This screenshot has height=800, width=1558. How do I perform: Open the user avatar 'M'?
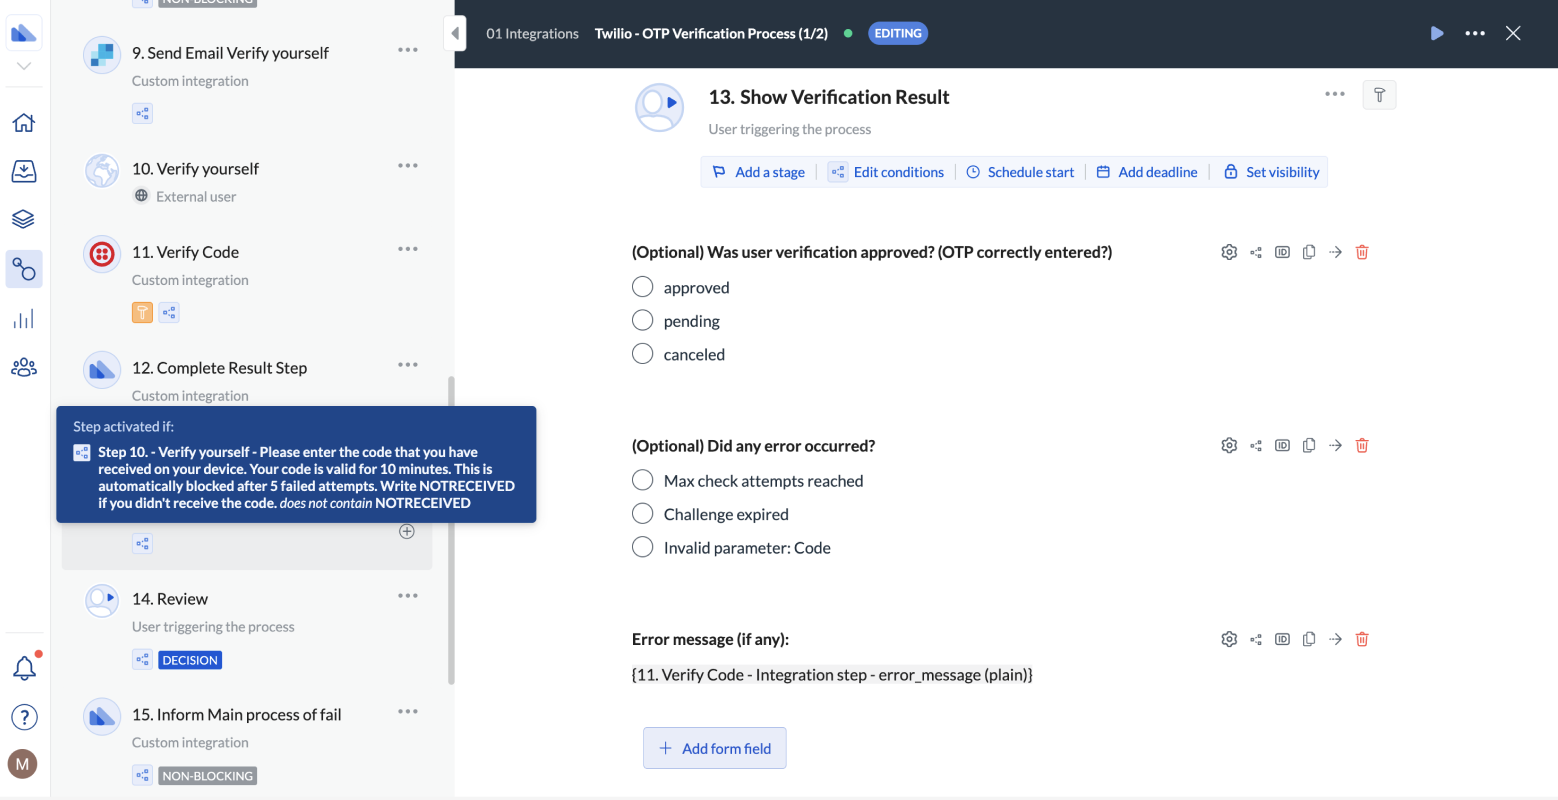[x=23, y=765]
